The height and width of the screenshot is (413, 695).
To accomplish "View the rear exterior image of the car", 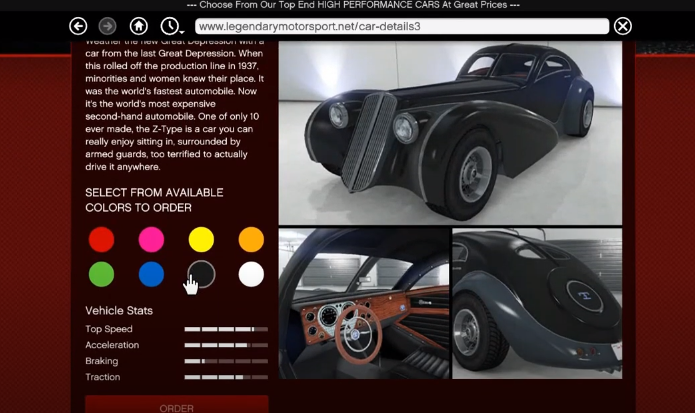I will (537, 304).
